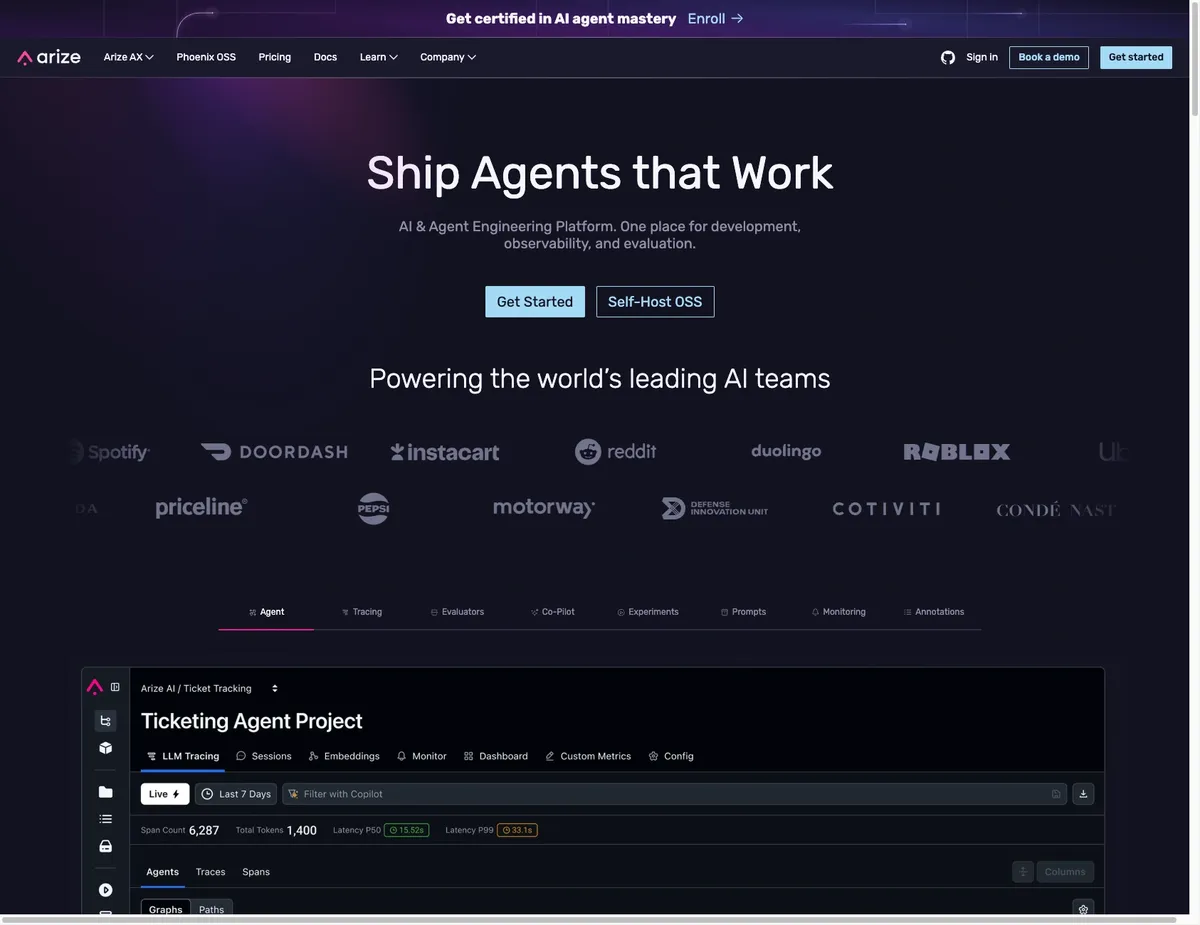Select the Evaluators feature tab
1200x925 pixels.
click(x=457, y=612)
